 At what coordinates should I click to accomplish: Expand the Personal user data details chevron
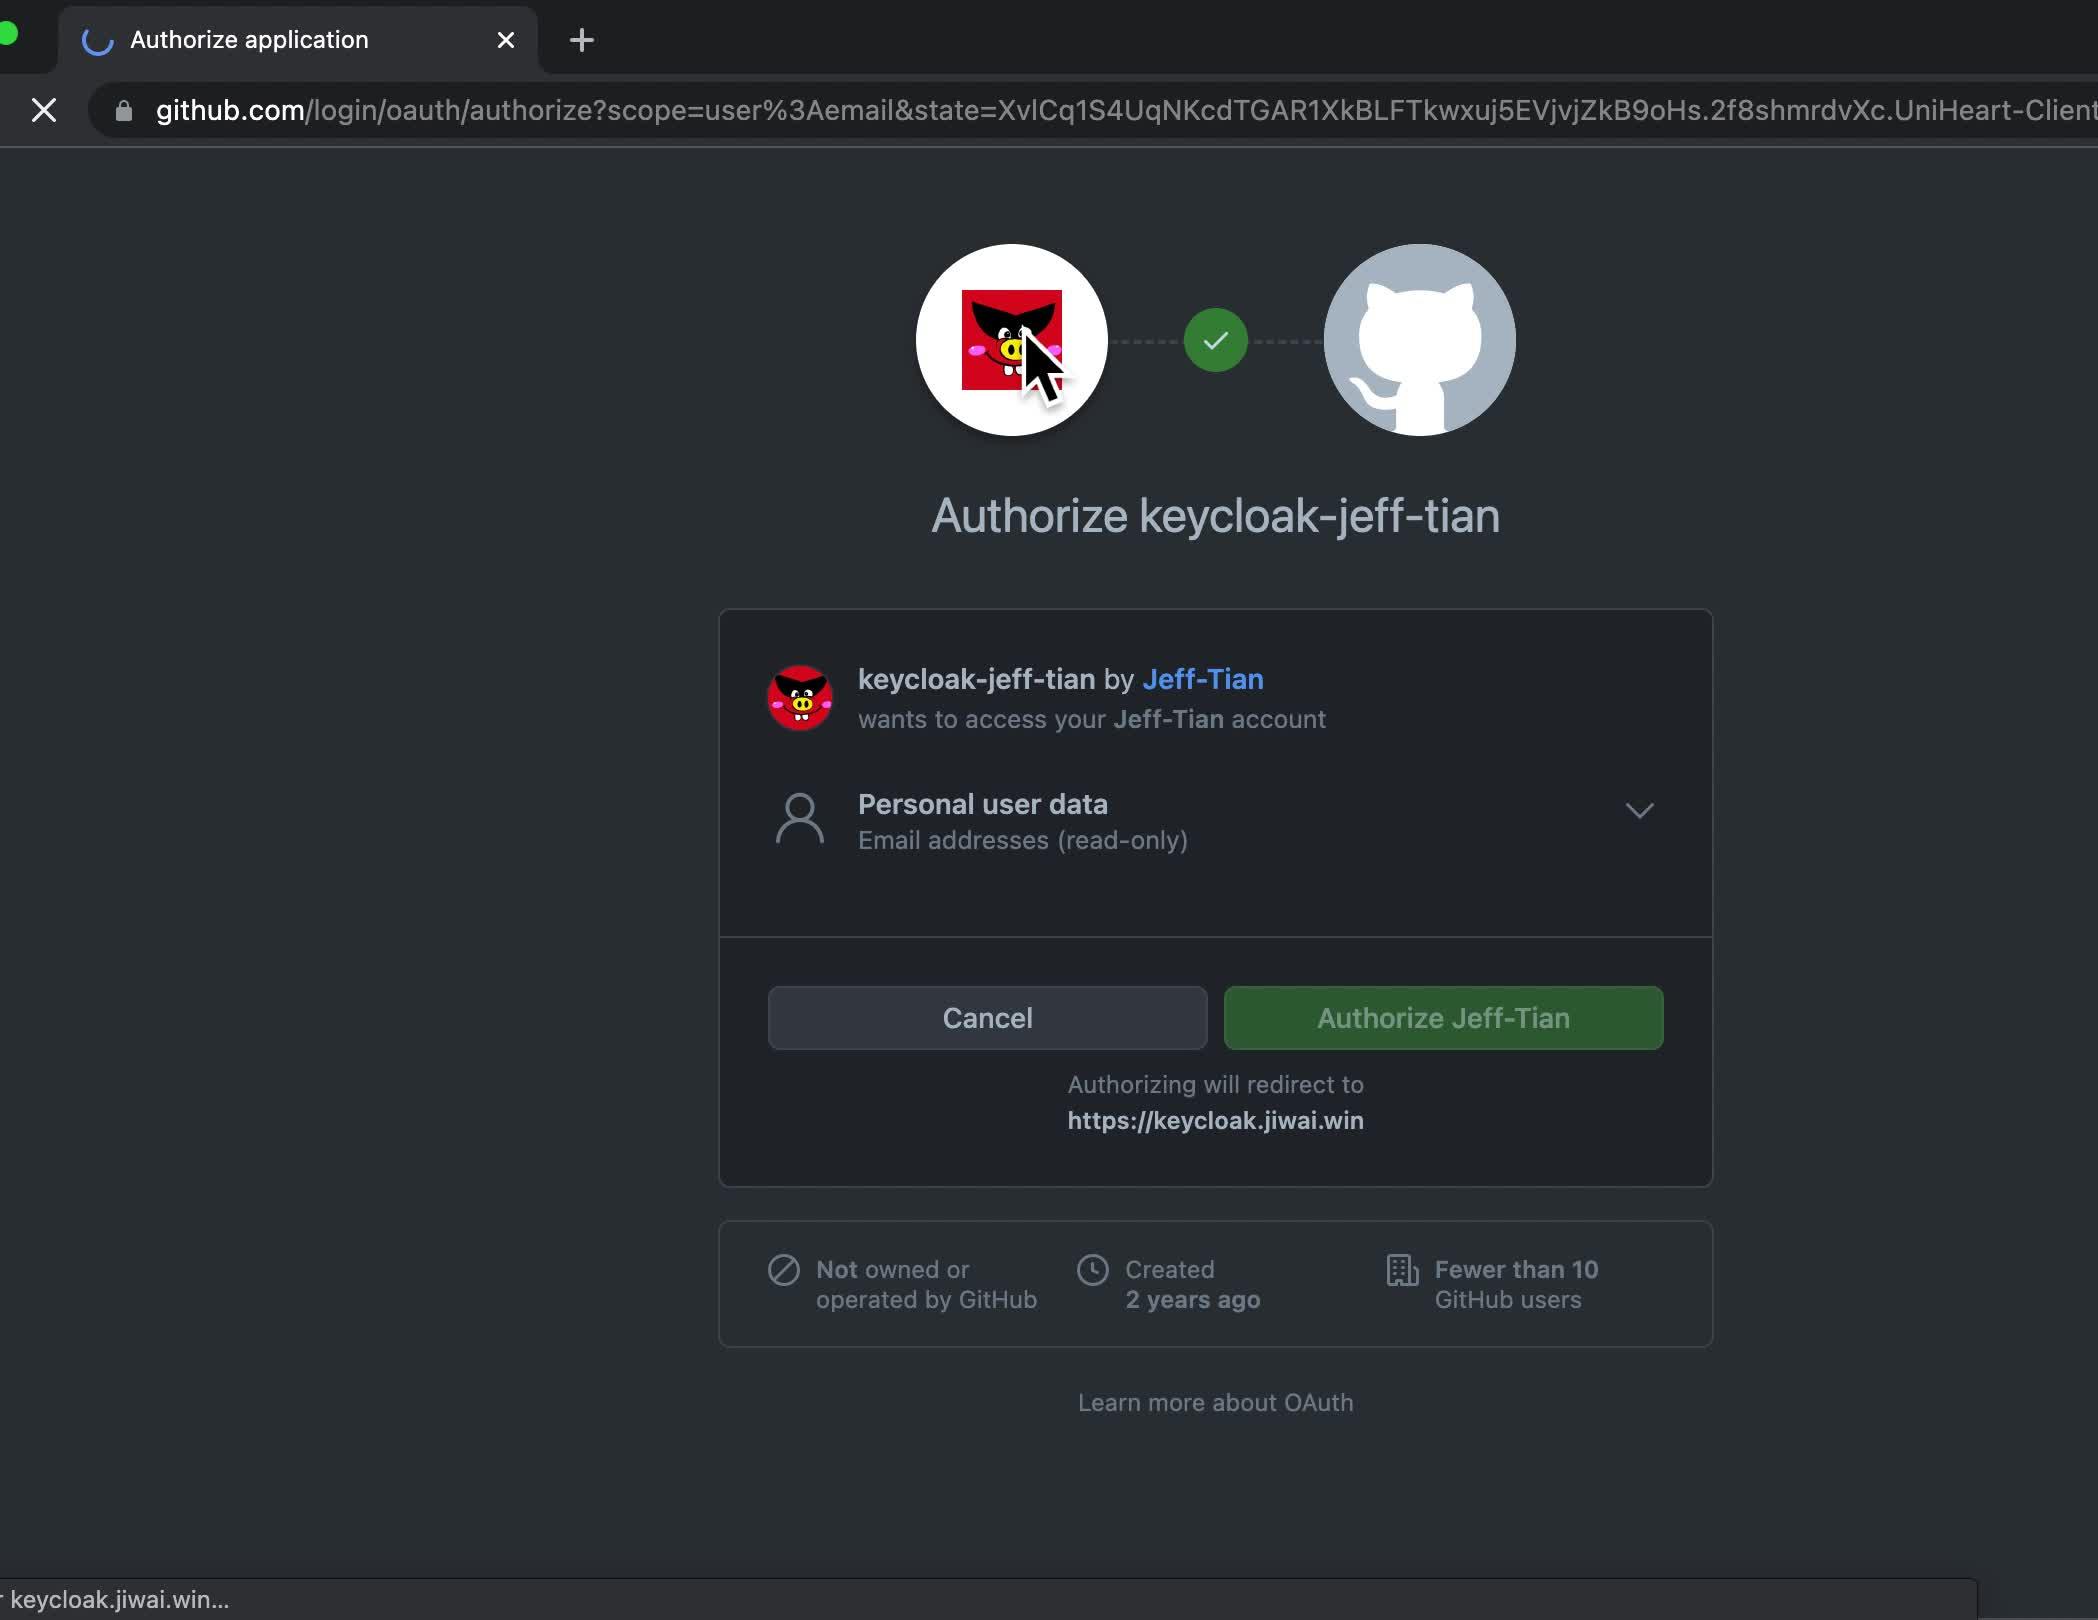pos(1639,810)
